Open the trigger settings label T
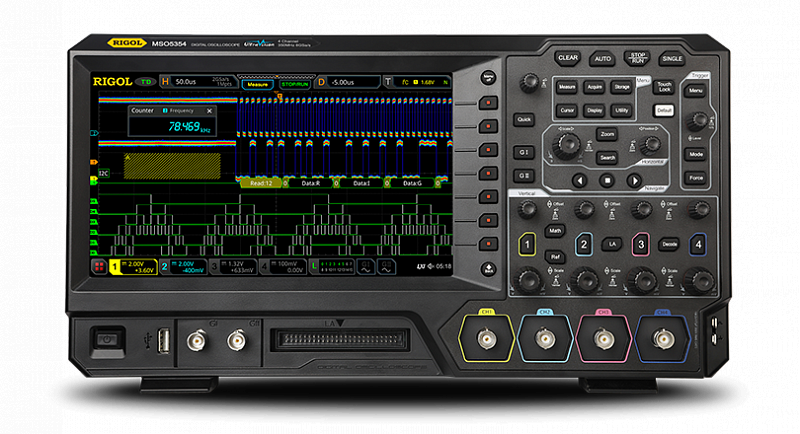This screenshot has width=800, height=434. point(388,81)
